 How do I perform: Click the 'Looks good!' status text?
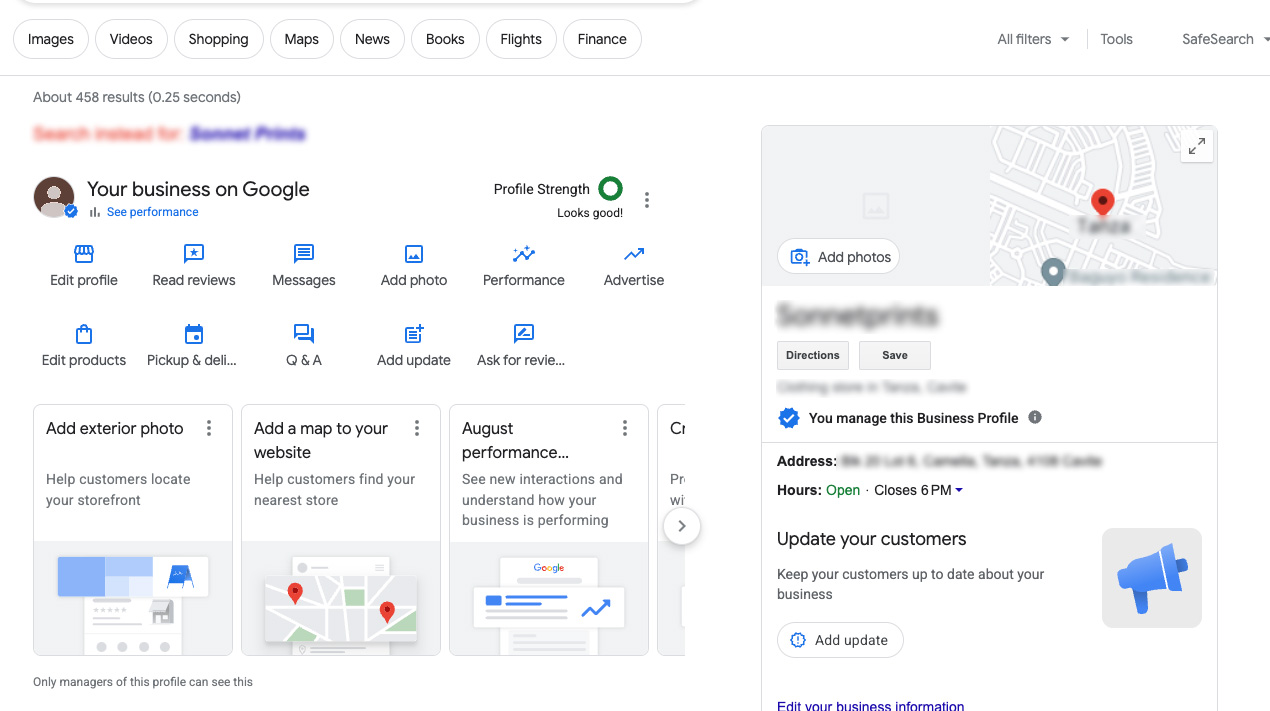click(590, 213)
